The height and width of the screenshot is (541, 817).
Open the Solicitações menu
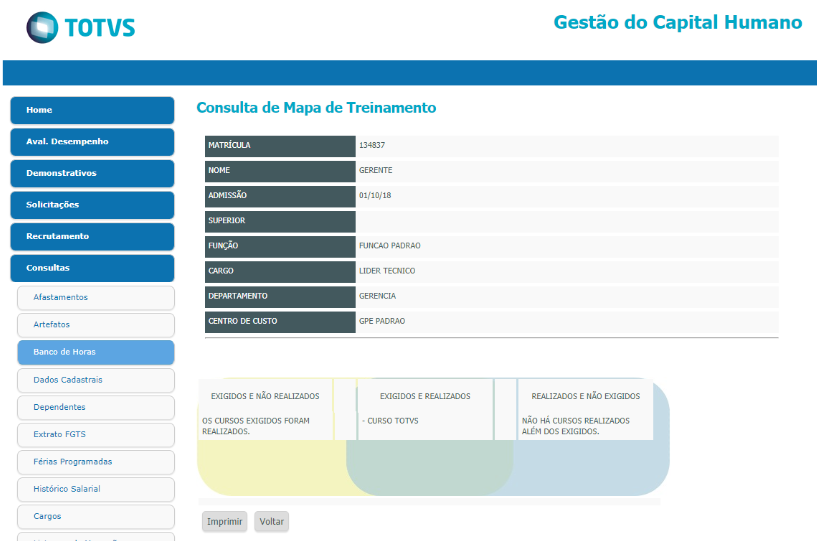(92, 205)
